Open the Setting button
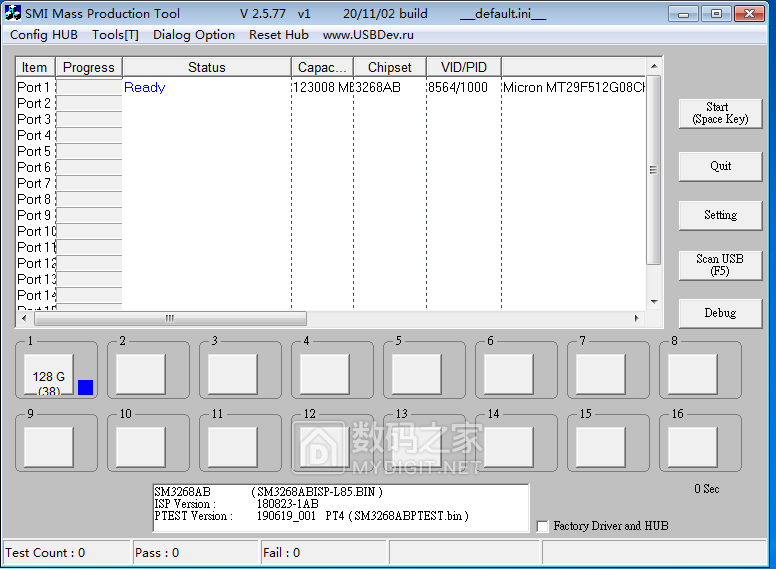This screenshot has height=569, width=776. tap(720, 215)
